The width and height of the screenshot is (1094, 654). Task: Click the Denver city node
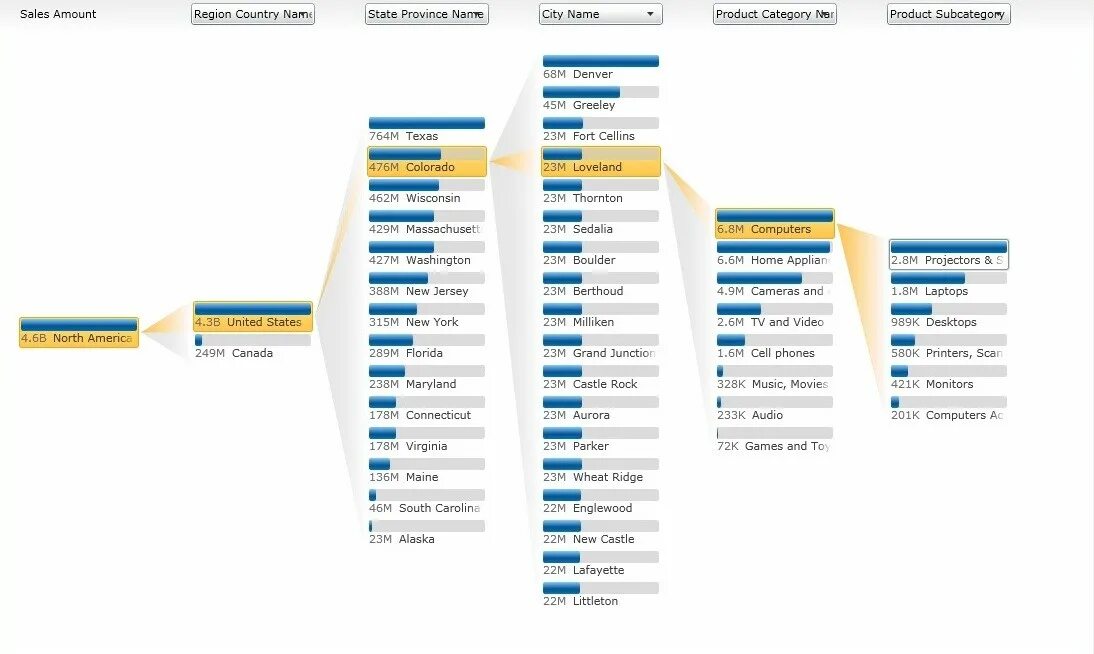click(x=600, y=68)
